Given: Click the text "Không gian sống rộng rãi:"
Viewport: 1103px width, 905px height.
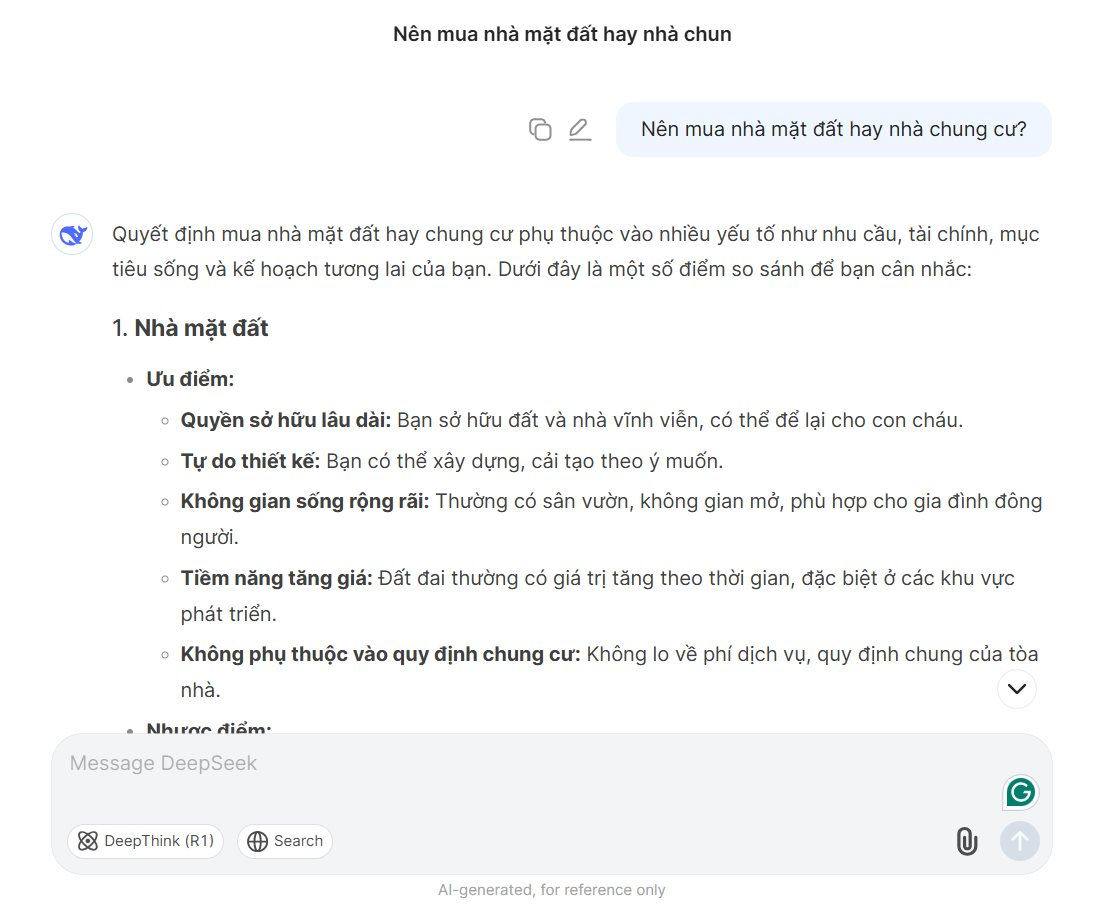Looking at the screenshot, I should [305, 501].
